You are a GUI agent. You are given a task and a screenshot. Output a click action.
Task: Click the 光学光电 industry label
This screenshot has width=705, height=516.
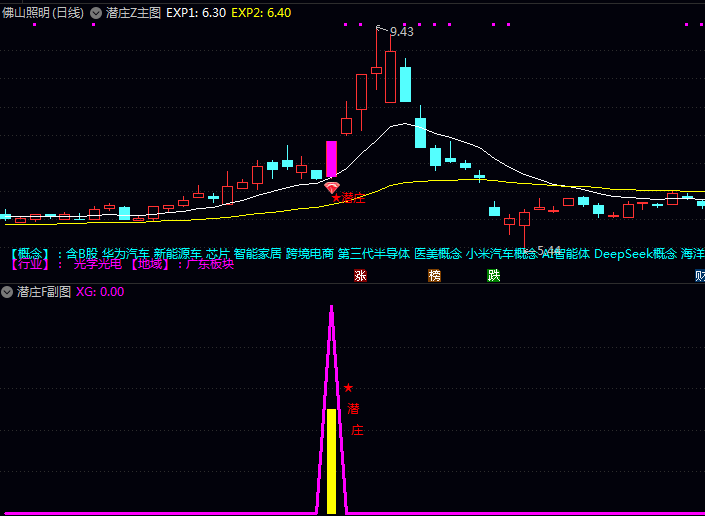[x=98, y=264]
